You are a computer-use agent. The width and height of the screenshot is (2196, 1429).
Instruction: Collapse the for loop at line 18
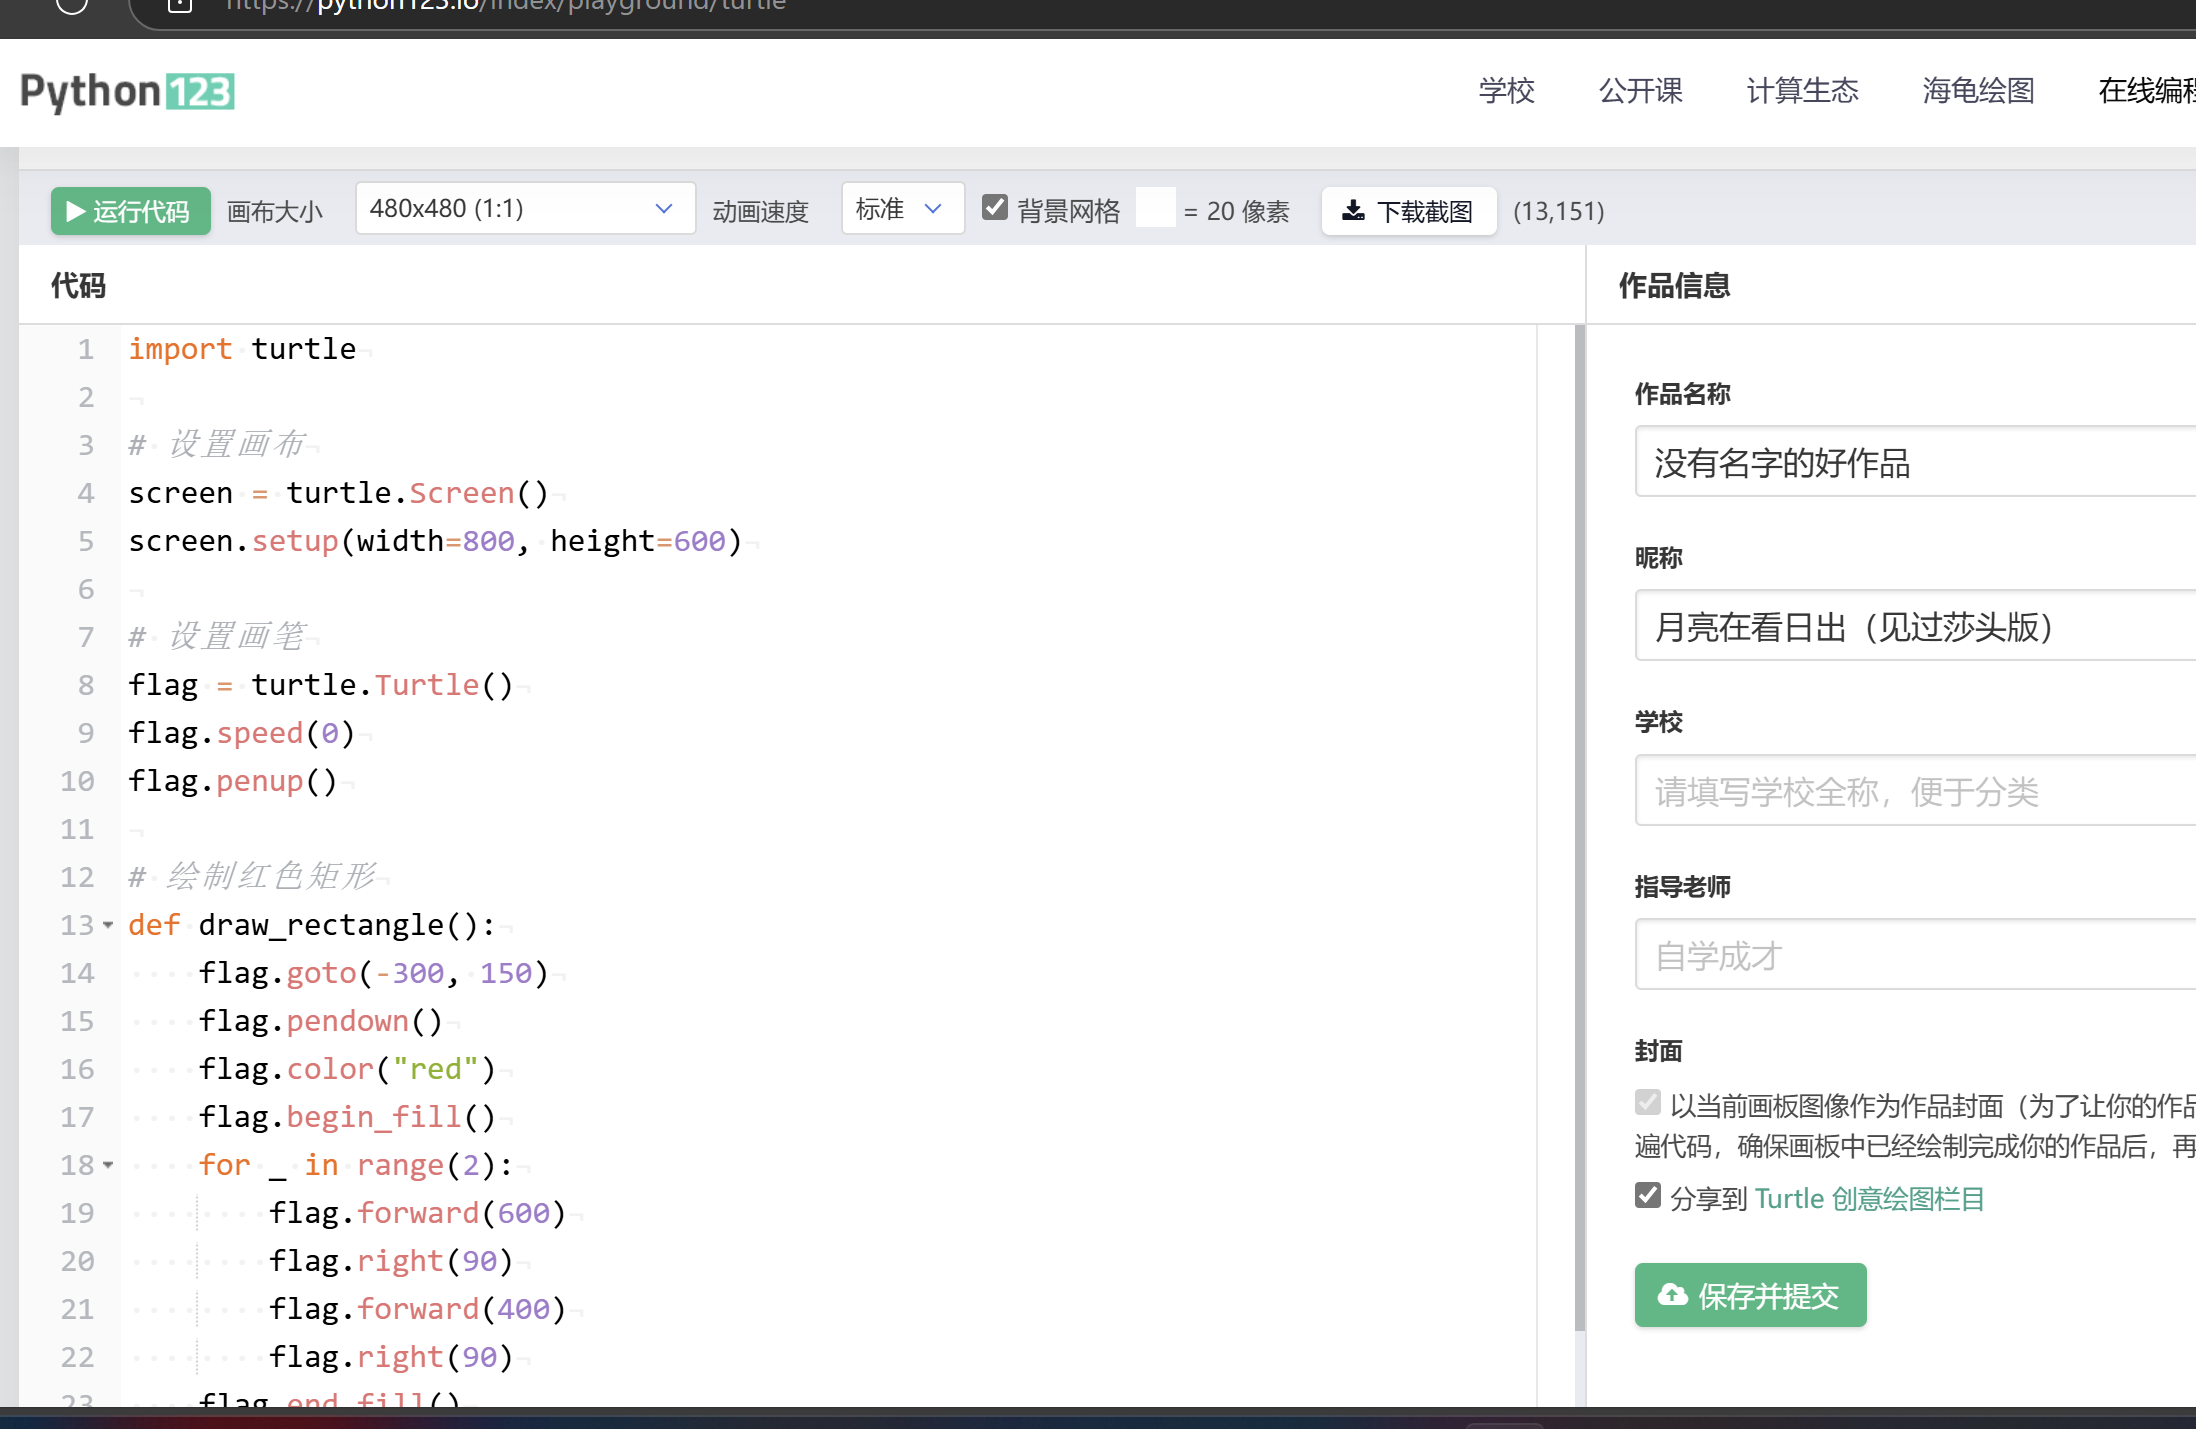108,1166
